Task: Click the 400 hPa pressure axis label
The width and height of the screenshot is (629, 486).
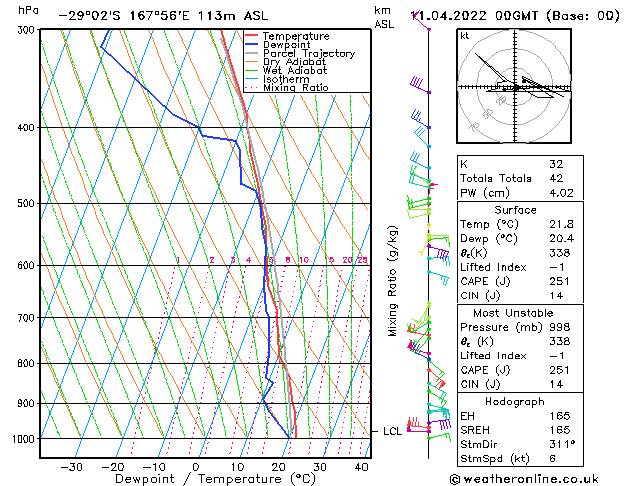Action: pos(28,128)
